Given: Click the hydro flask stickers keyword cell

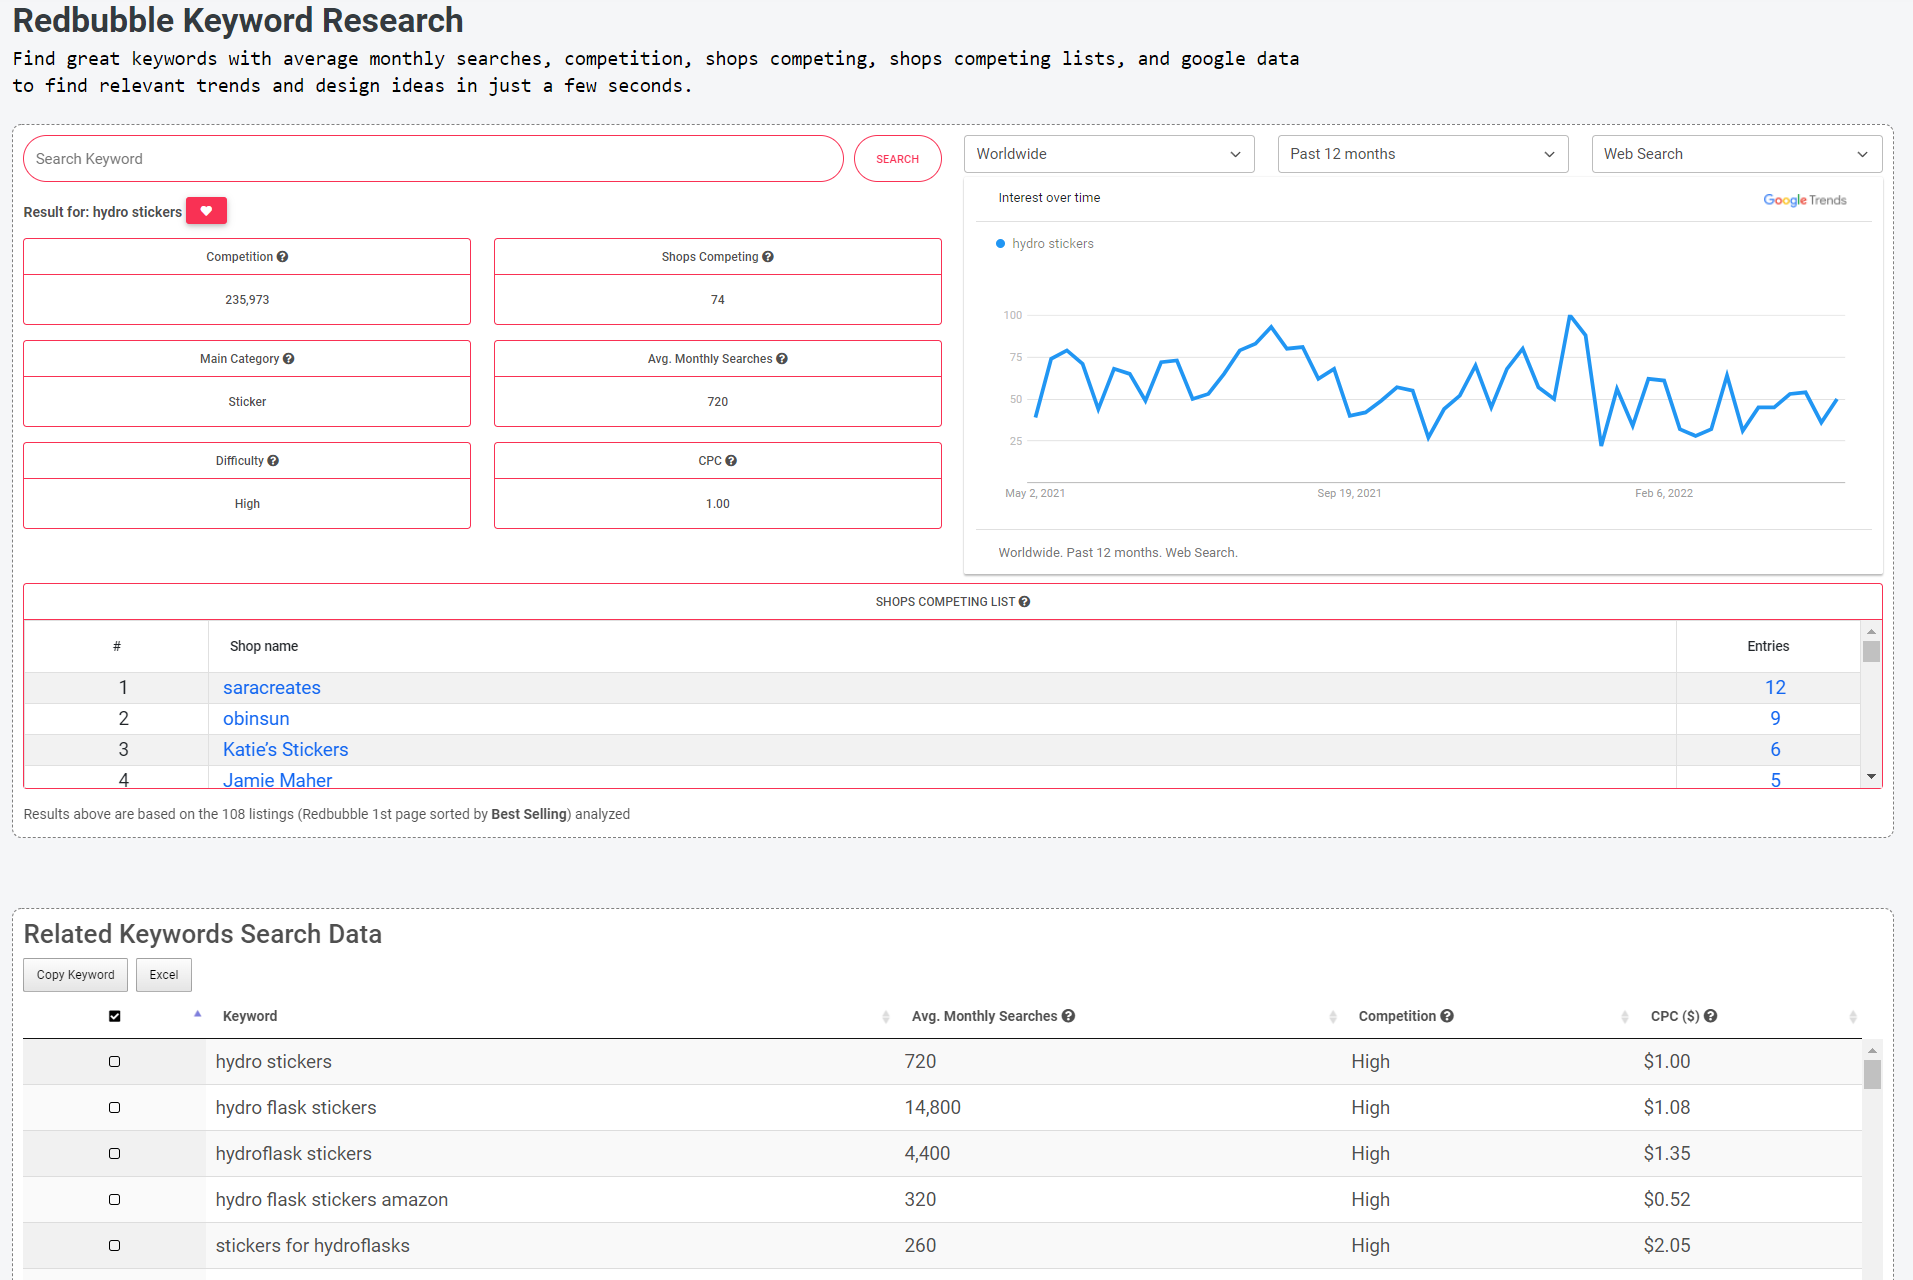Looking at the screenshot, I should click(x=296, y=1108).
